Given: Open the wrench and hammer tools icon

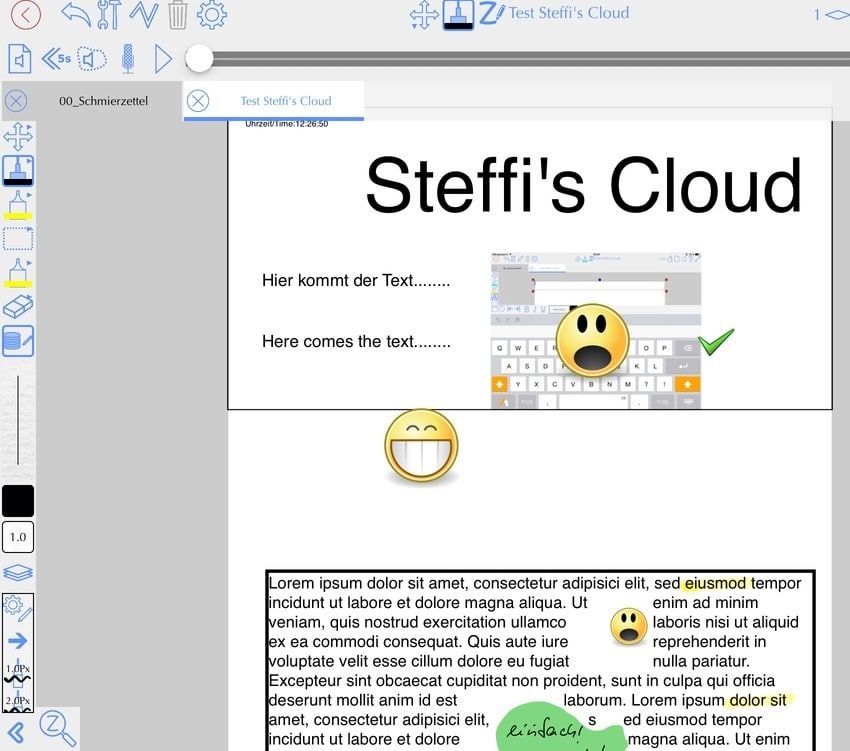Looking at the screenshot, I should click(110, 14).
